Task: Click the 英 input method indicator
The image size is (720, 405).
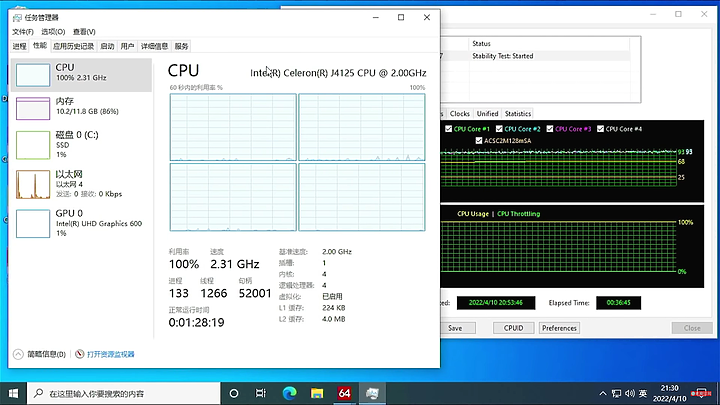Action: coord(643,394)
